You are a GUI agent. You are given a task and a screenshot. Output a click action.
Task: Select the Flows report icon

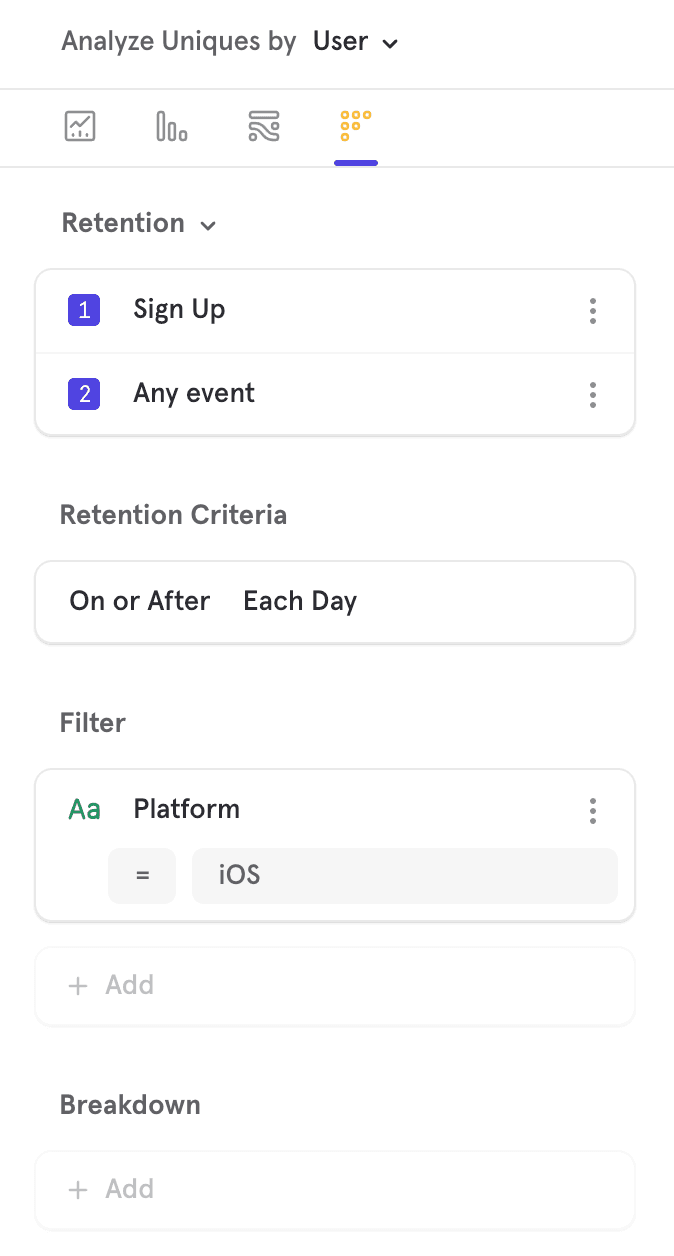(264, 127)
